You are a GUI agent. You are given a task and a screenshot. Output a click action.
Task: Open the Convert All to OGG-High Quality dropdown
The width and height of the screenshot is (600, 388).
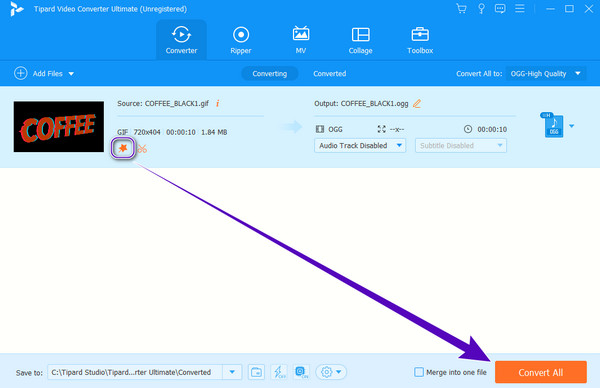[x=546, y=73]
